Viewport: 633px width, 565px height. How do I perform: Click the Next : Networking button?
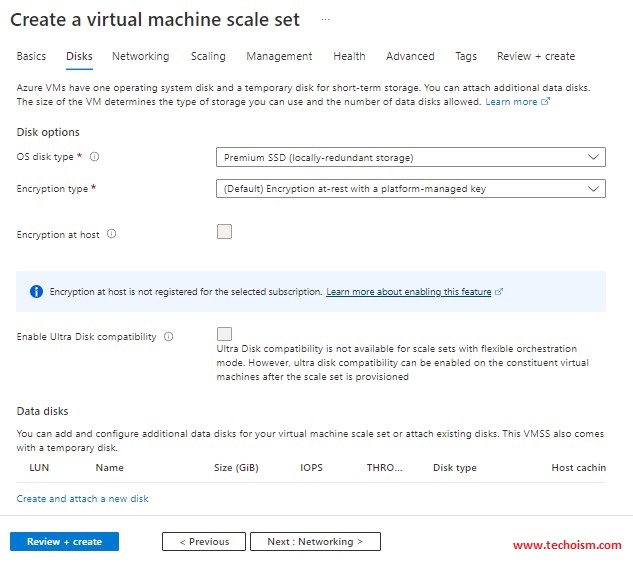pyautogui.click(x=315, y=541)
